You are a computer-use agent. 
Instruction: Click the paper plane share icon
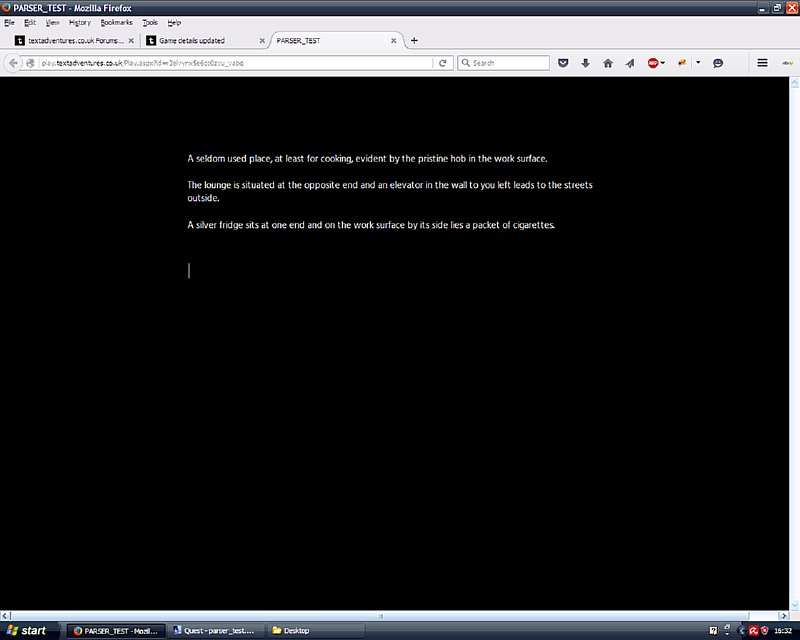(629, 63)
